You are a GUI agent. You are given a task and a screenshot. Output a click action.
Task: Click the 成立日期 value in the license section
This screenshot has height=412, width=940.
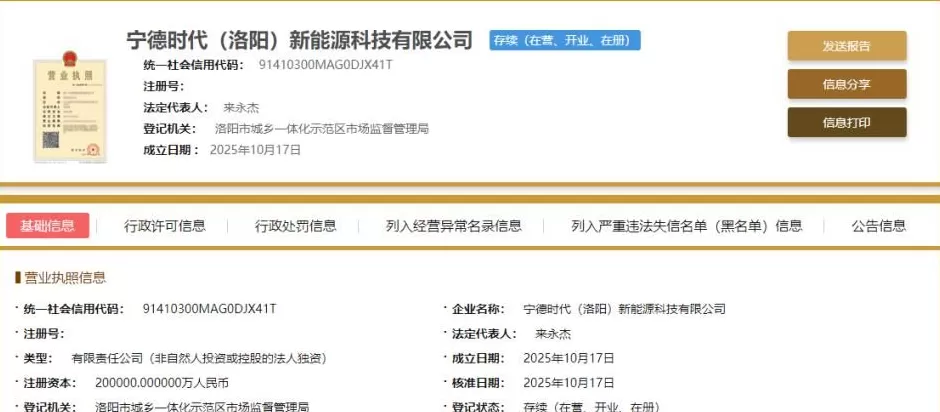pos(569,359)
